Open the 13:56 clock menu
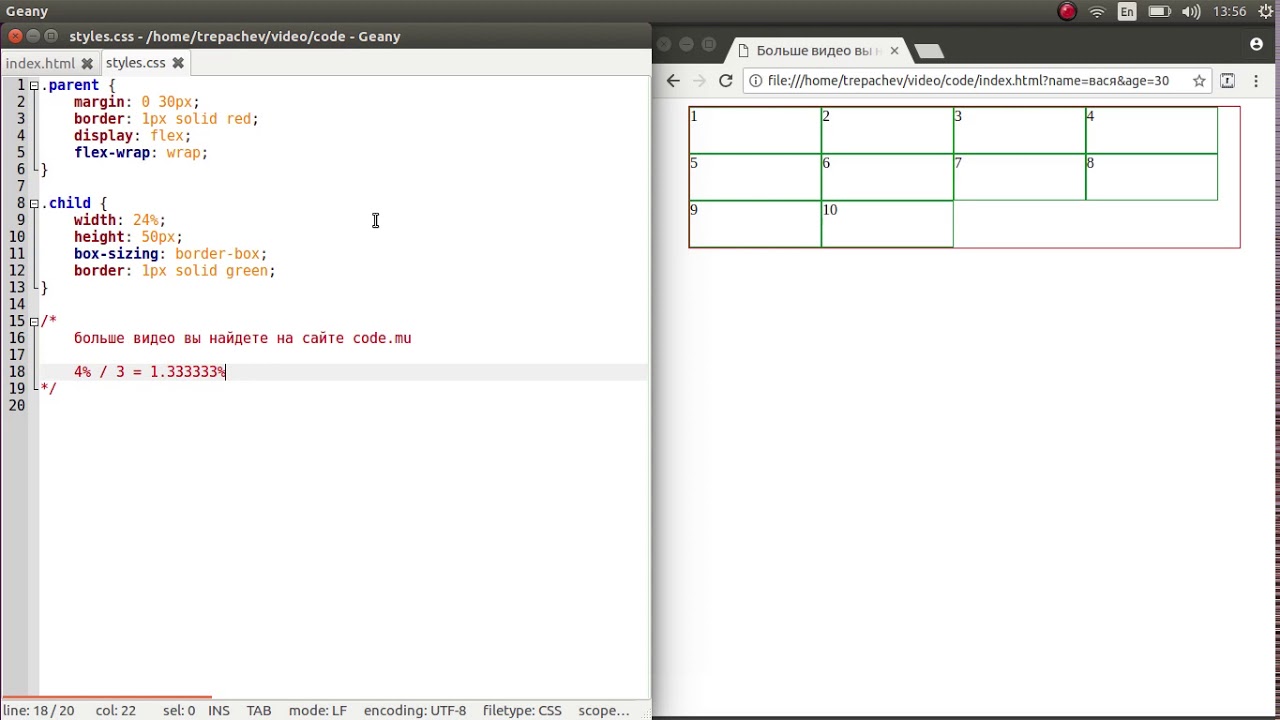 tap(1229, 12)
